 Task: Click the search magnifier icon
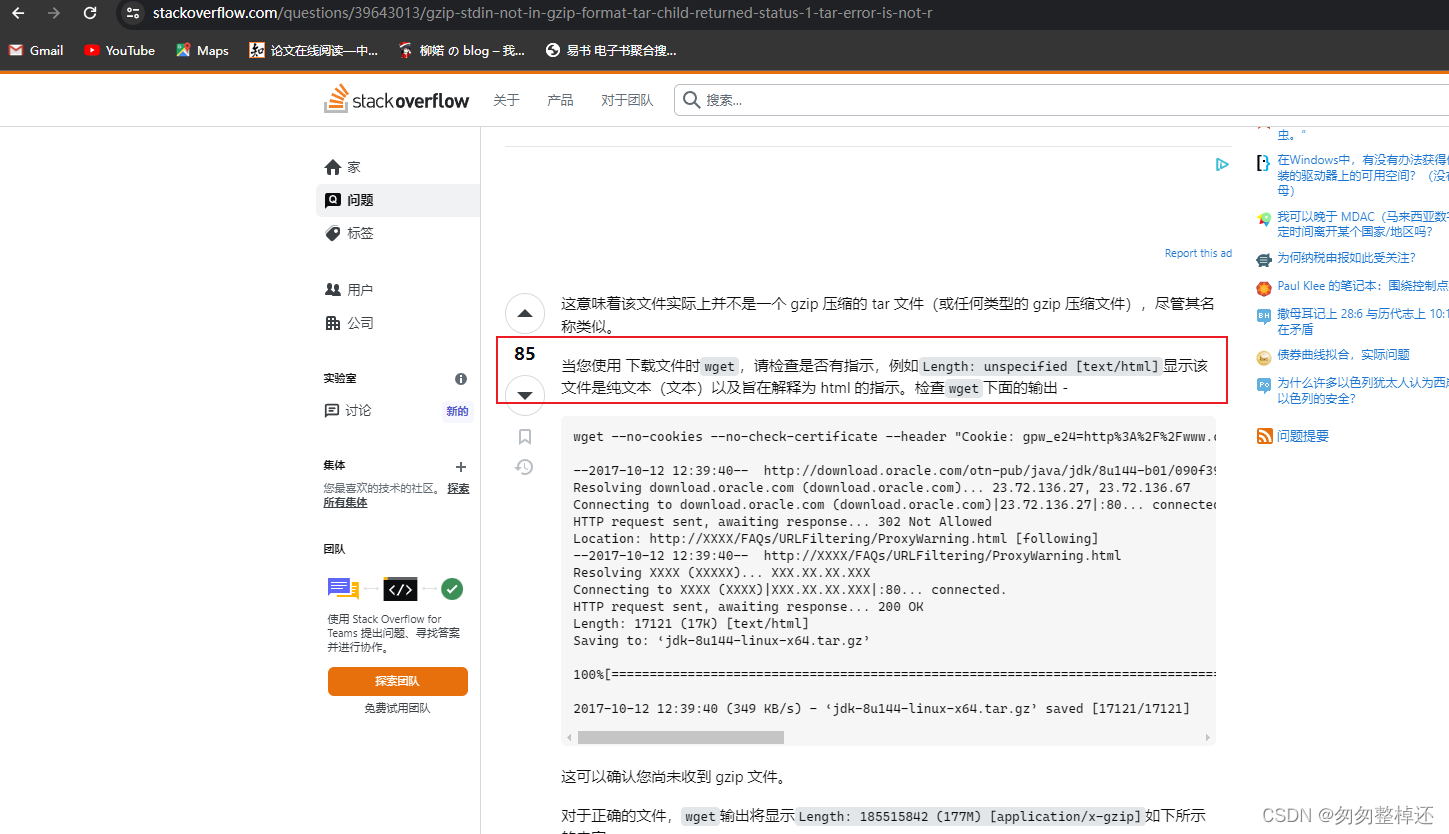[691, 99]
